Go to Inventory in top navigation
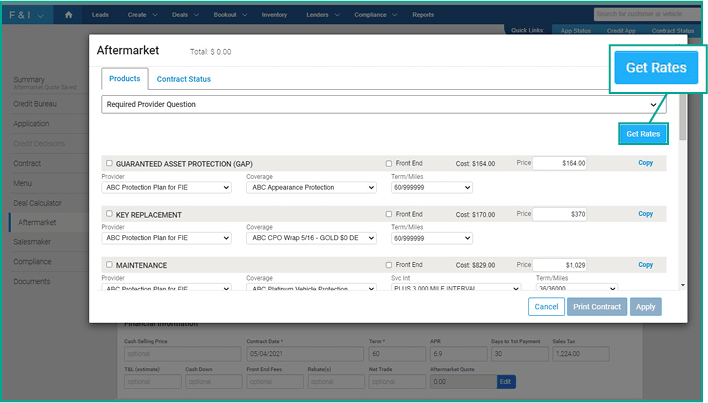 tap(274, 14)
